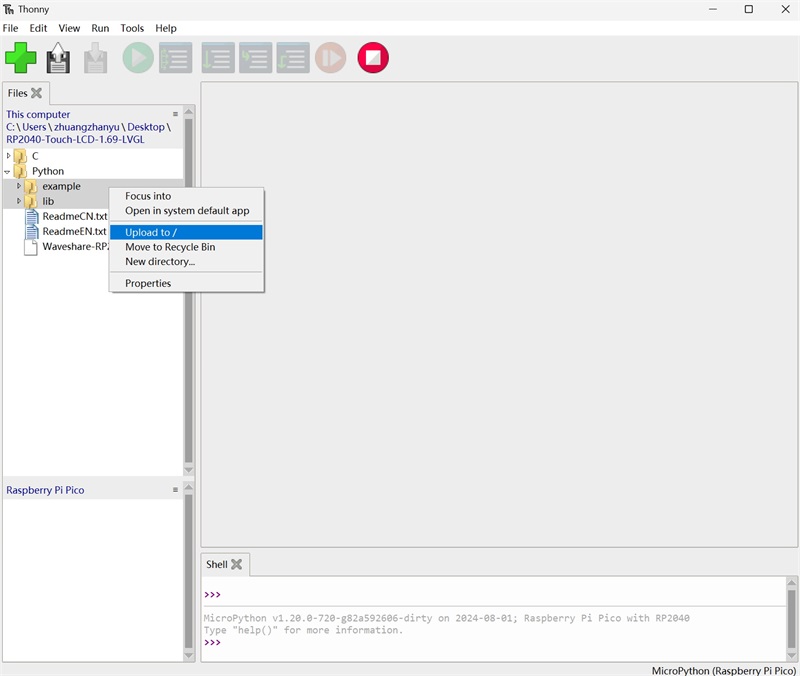The image size is (800, 676).
Task: Select ReadmeCN.txt file name
Action: click(x=74, y=216)
